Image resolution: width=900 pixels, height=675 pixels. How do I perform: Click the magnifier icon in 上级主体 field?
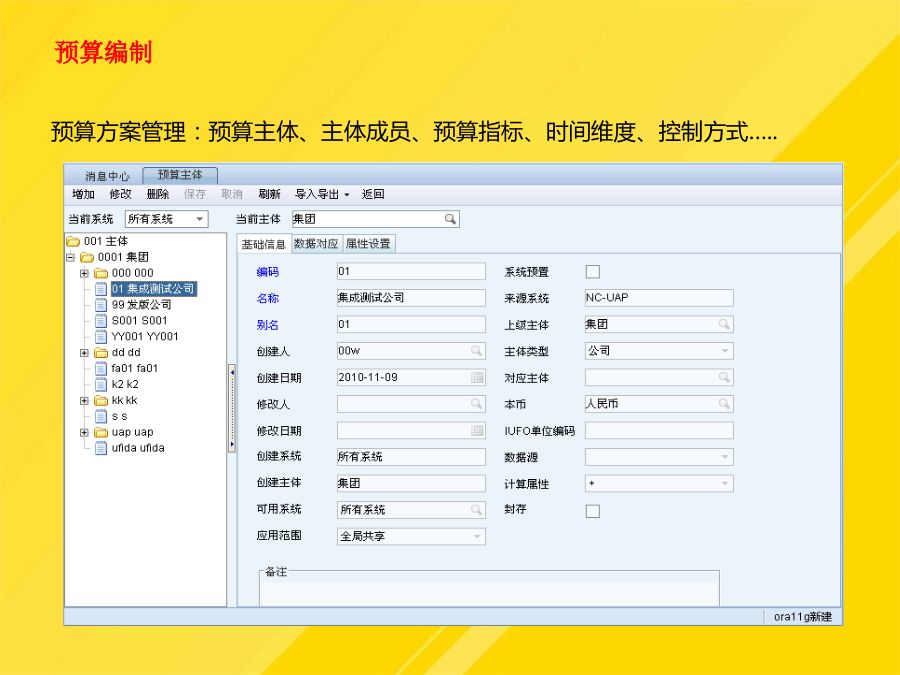(x=724, y=325)
